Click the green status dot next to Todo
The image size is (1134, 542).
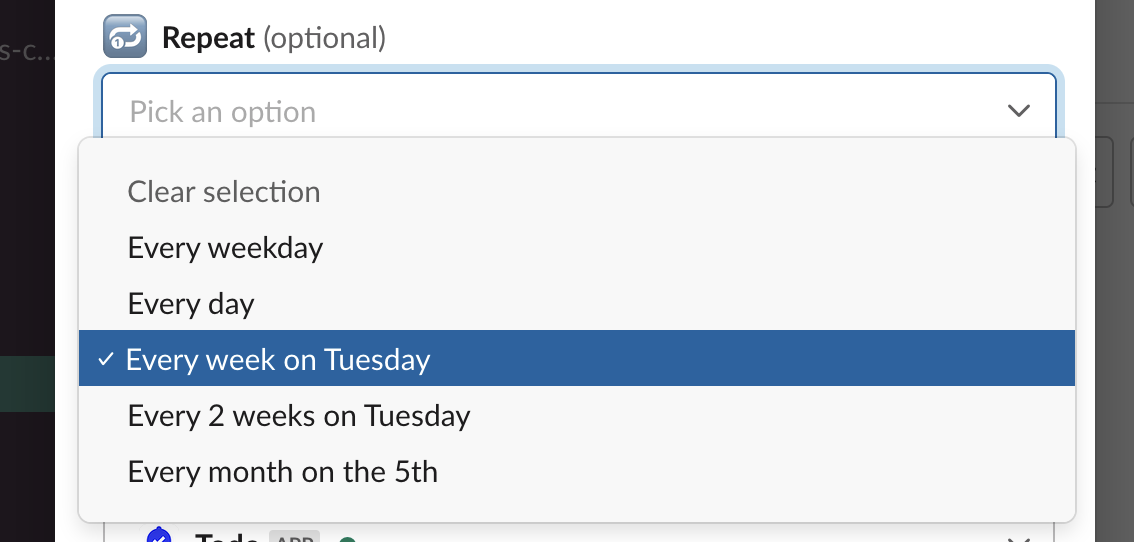pos(347,540)
